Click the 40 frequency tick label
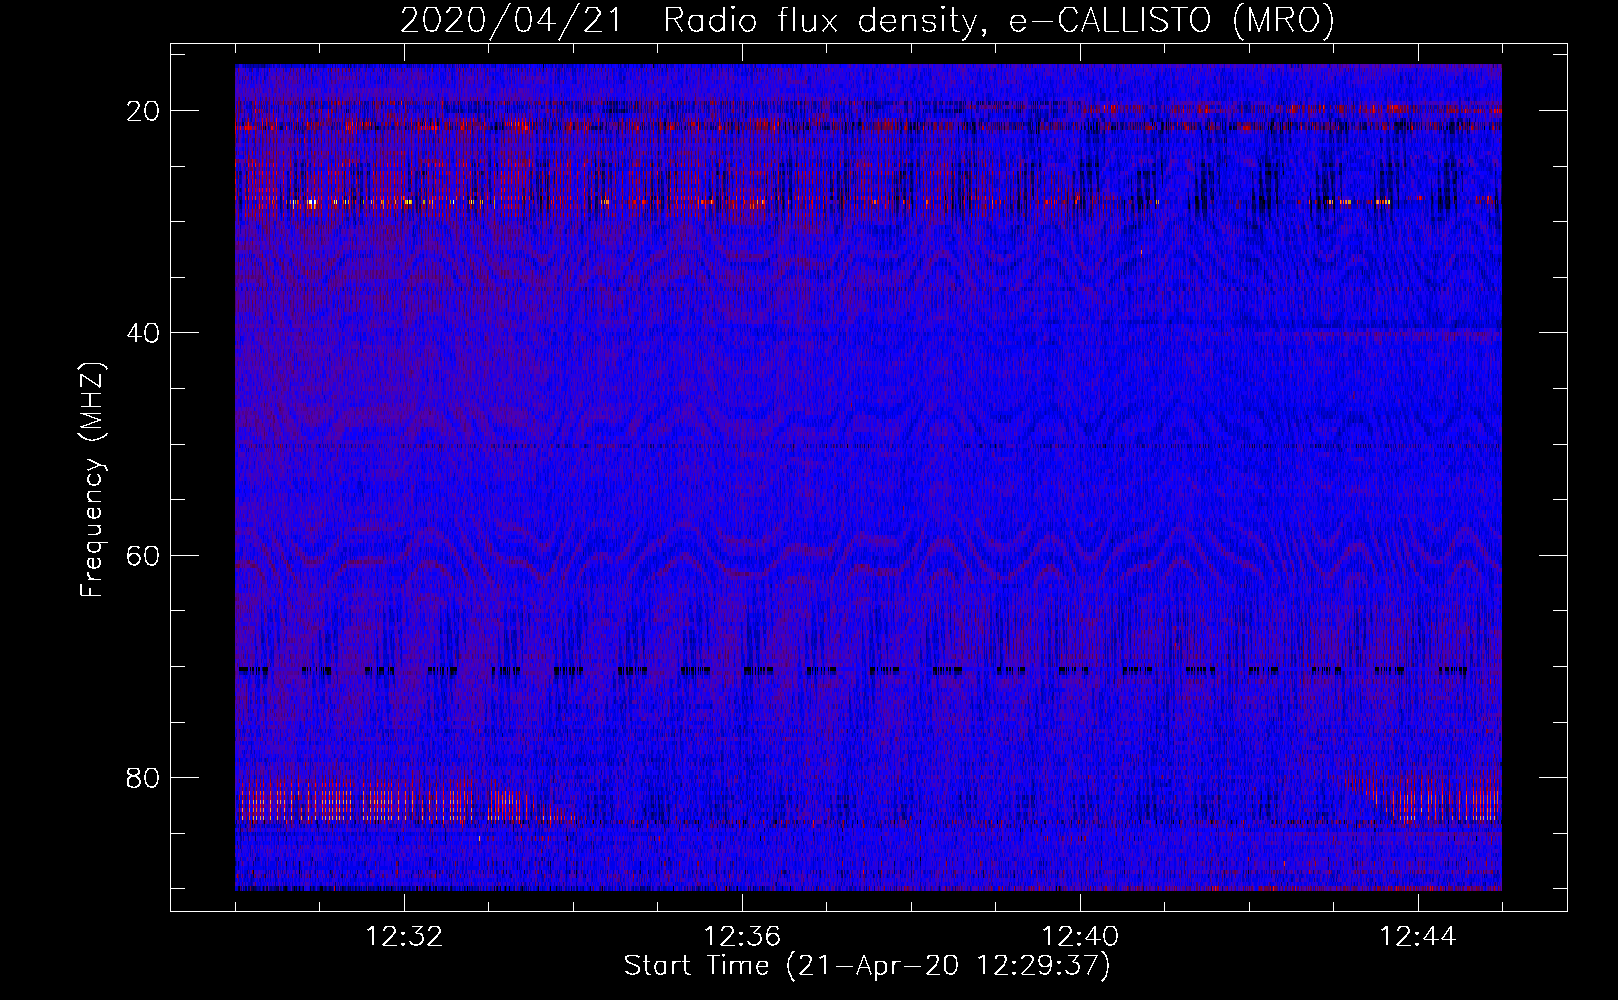 (x=144, y=333)
